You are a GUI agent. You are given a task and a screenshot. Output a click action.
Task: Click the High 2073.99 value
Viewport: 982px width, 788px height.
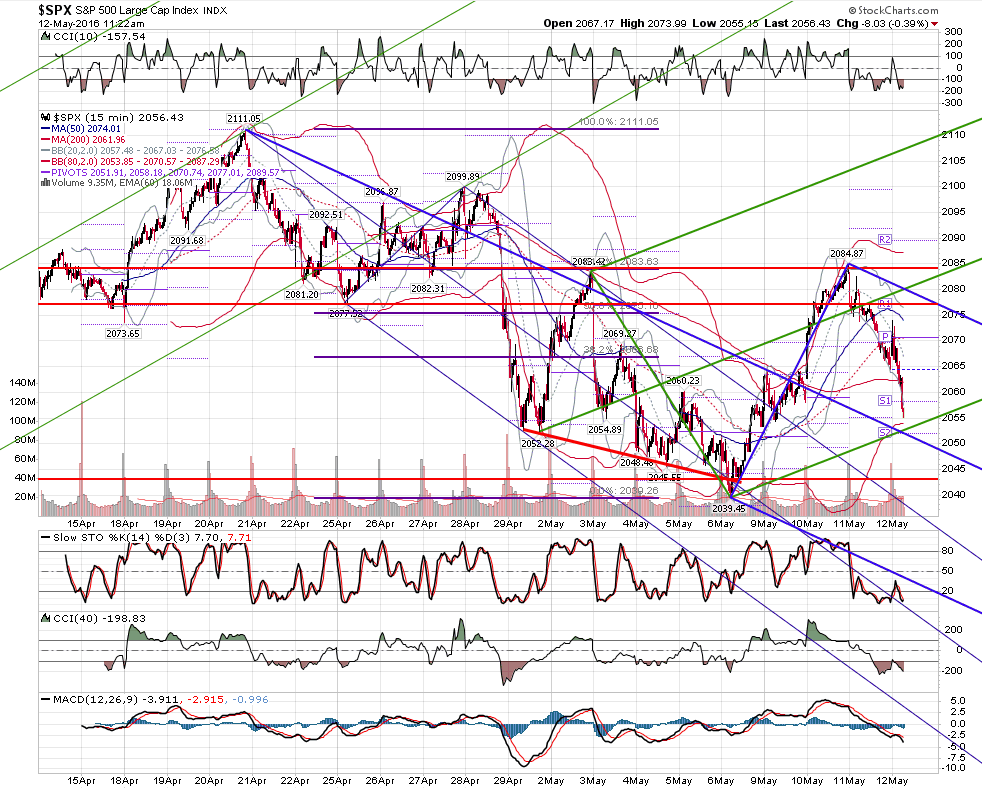[651, 23]
